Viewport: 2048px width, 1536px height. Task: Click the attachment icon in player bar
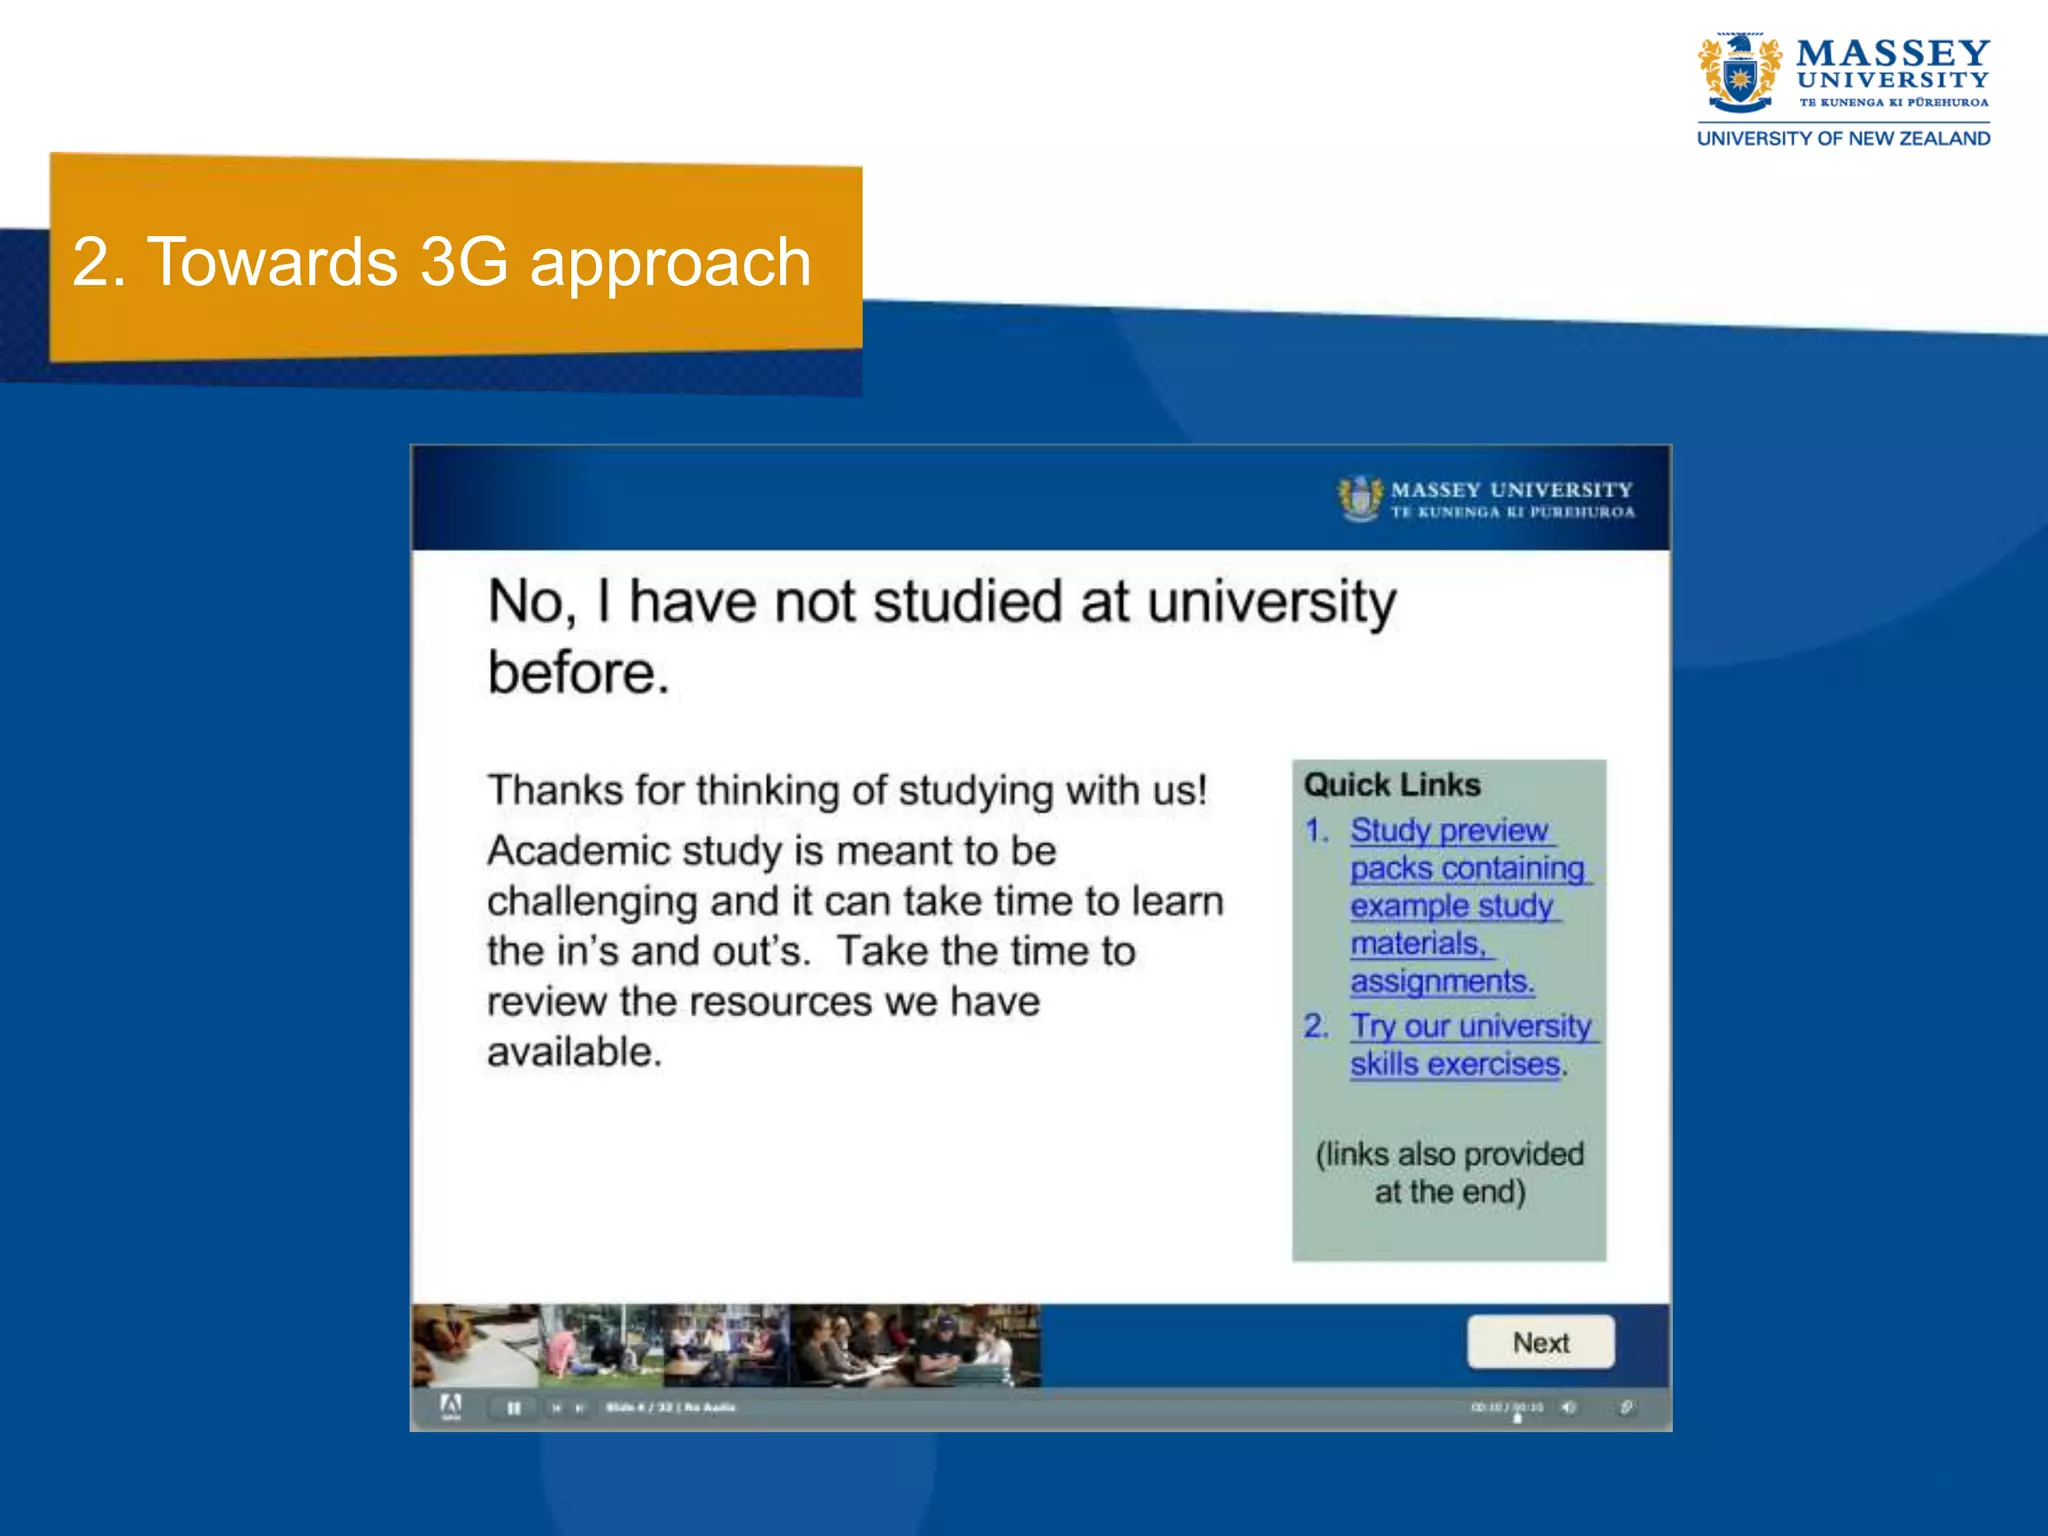pyautogui.click(x=1626, y=1407)
